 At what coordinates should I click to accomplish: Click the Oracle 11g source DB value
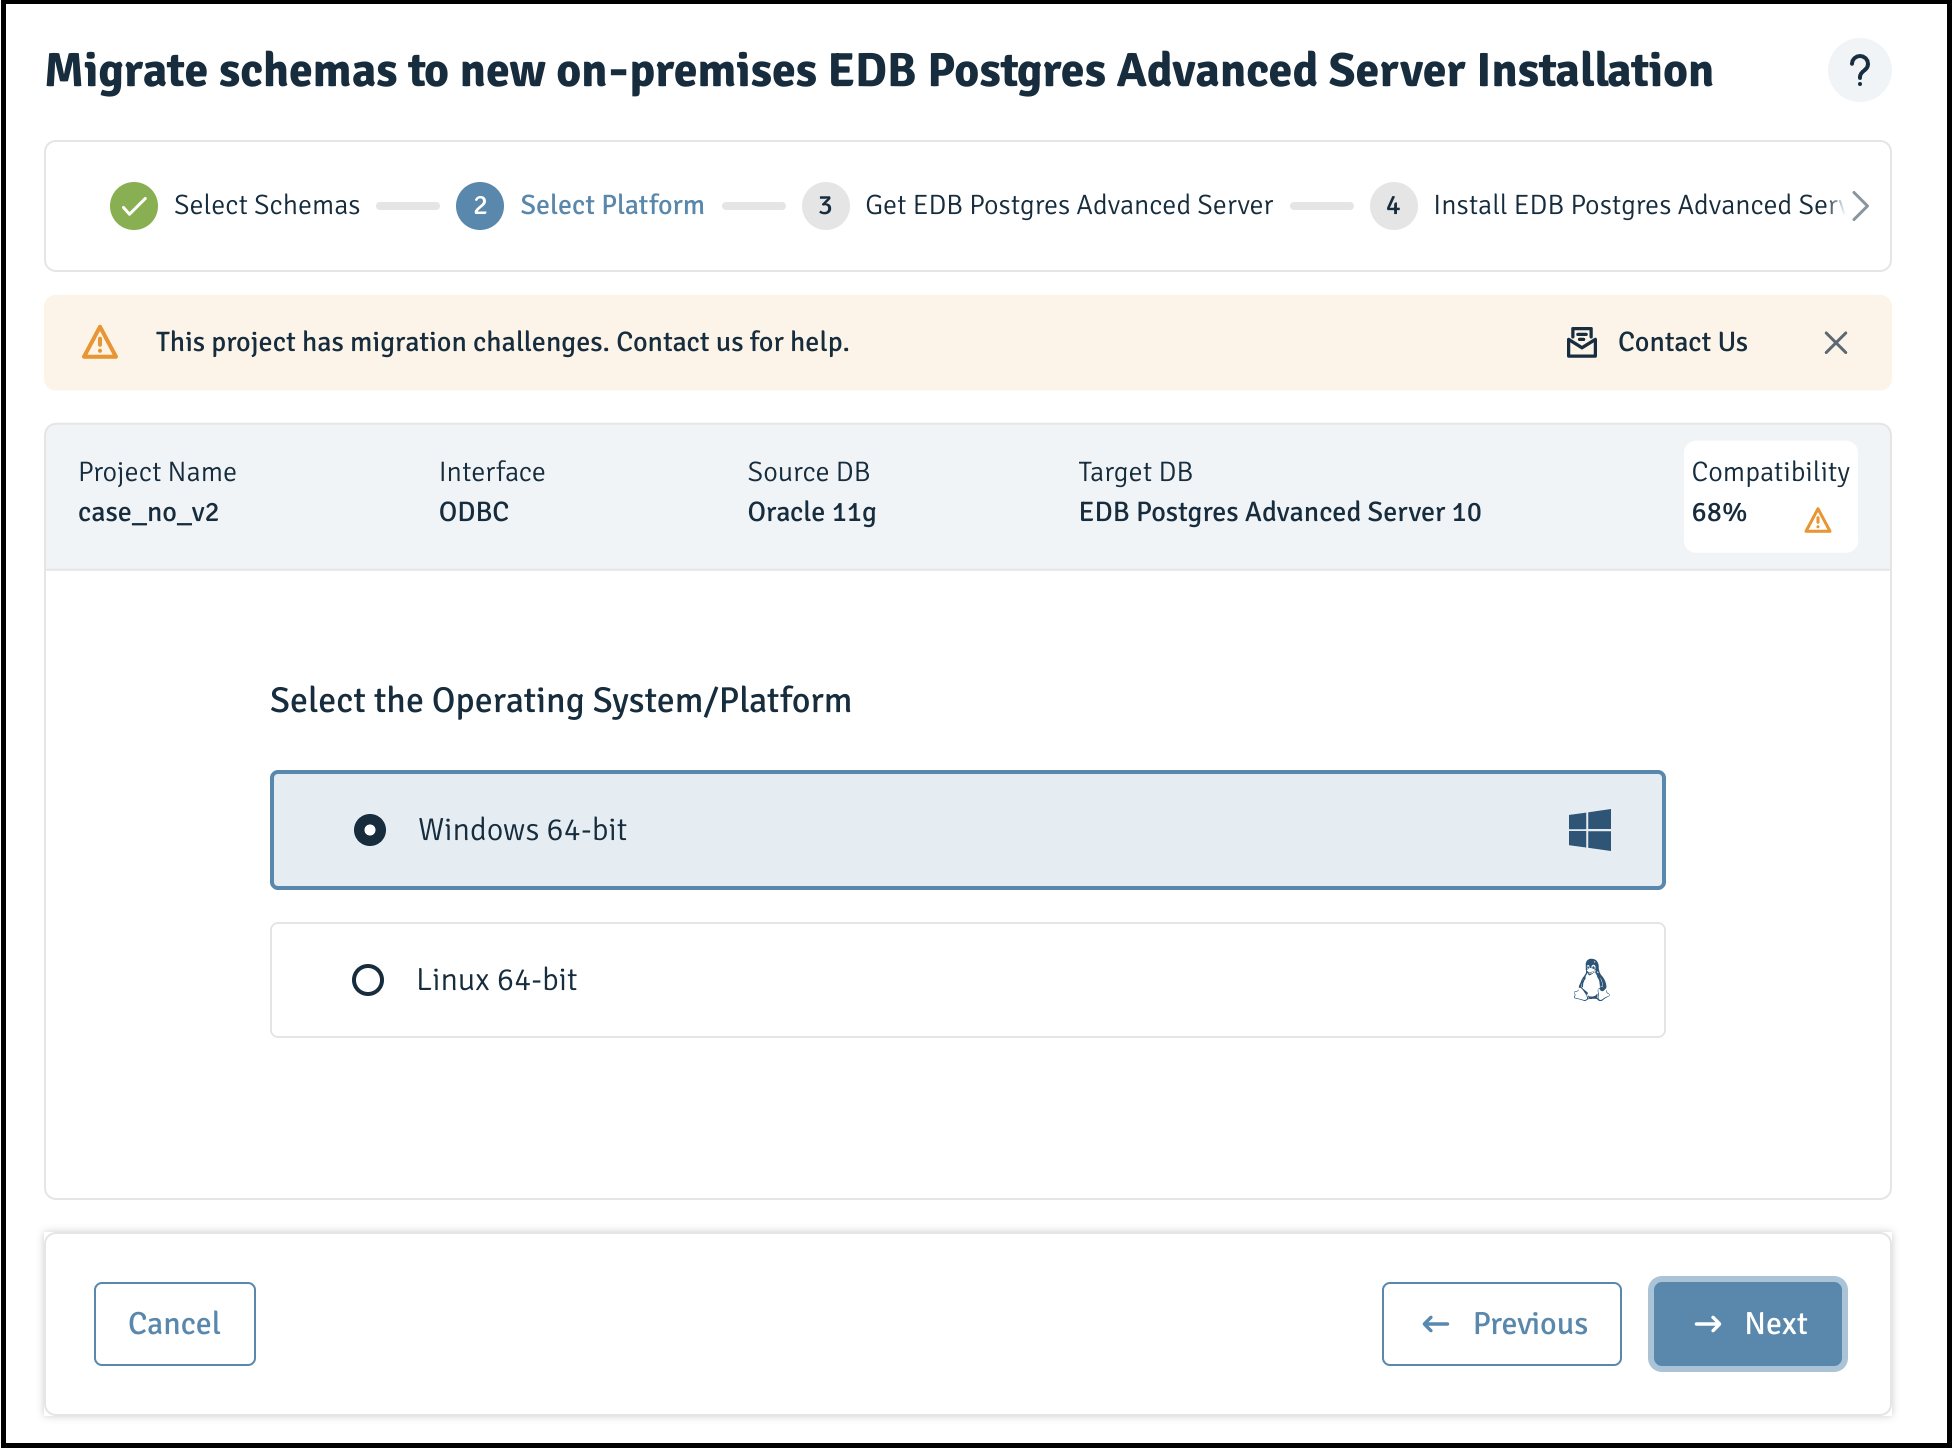click(812, 513)
